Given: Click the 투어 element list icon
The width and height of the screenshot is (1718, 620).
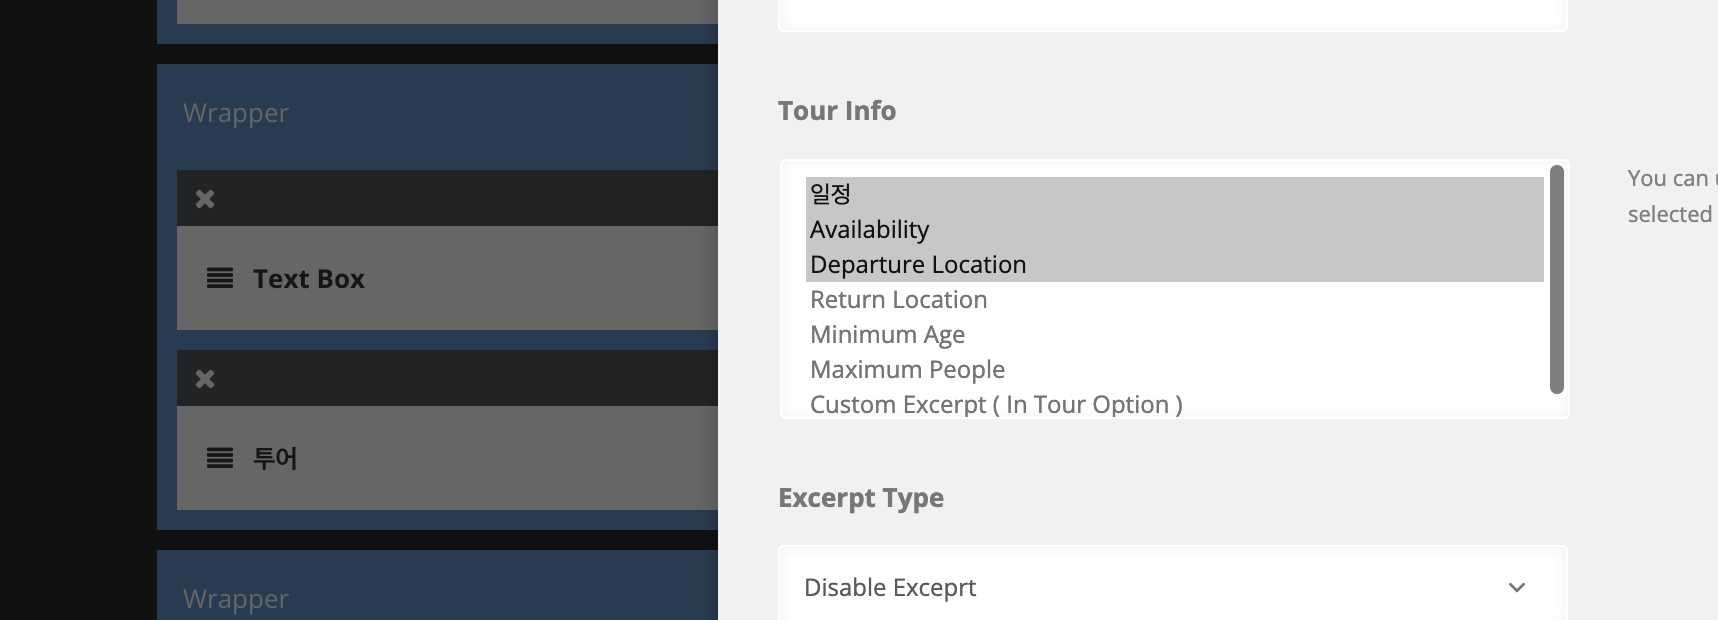Looking at the screenshot, I should pos(220,458).
